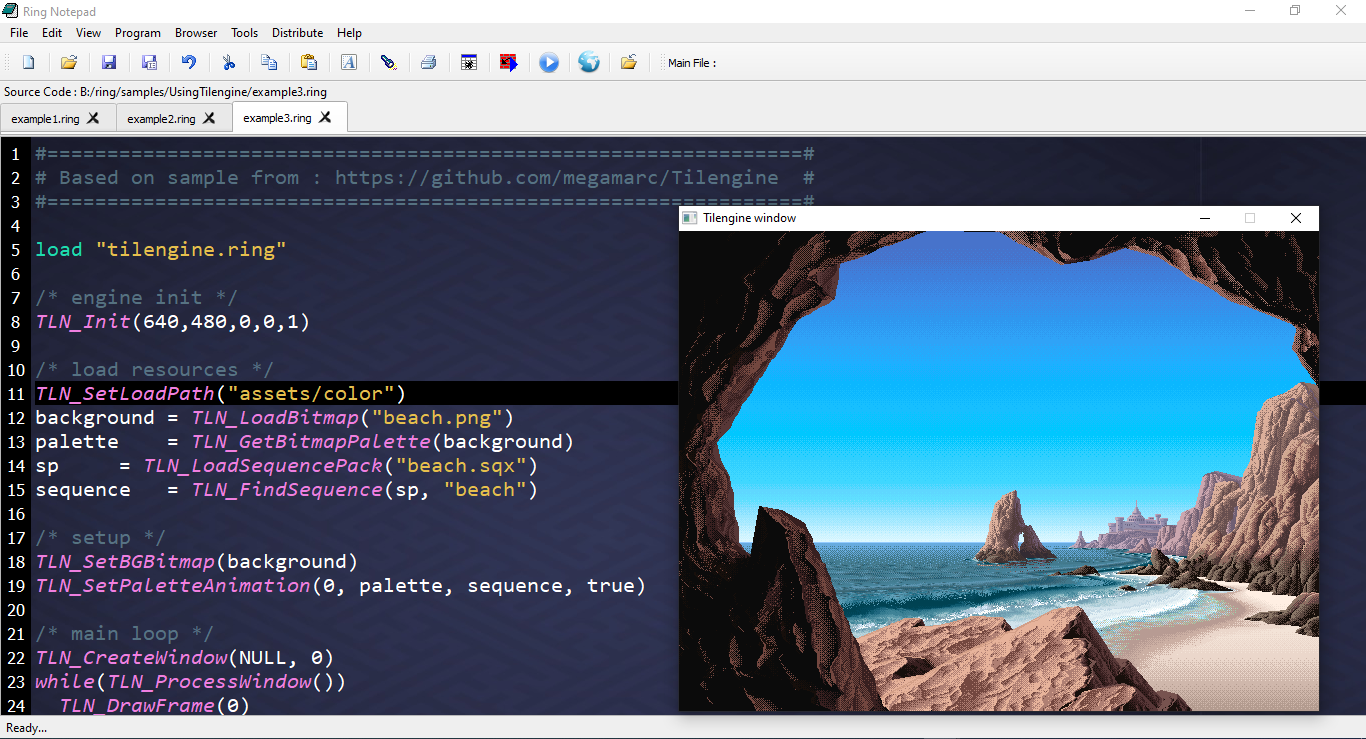Switch to the example2.ring tab
This screenshot has width=1366, height=739.
click(160, 117)
